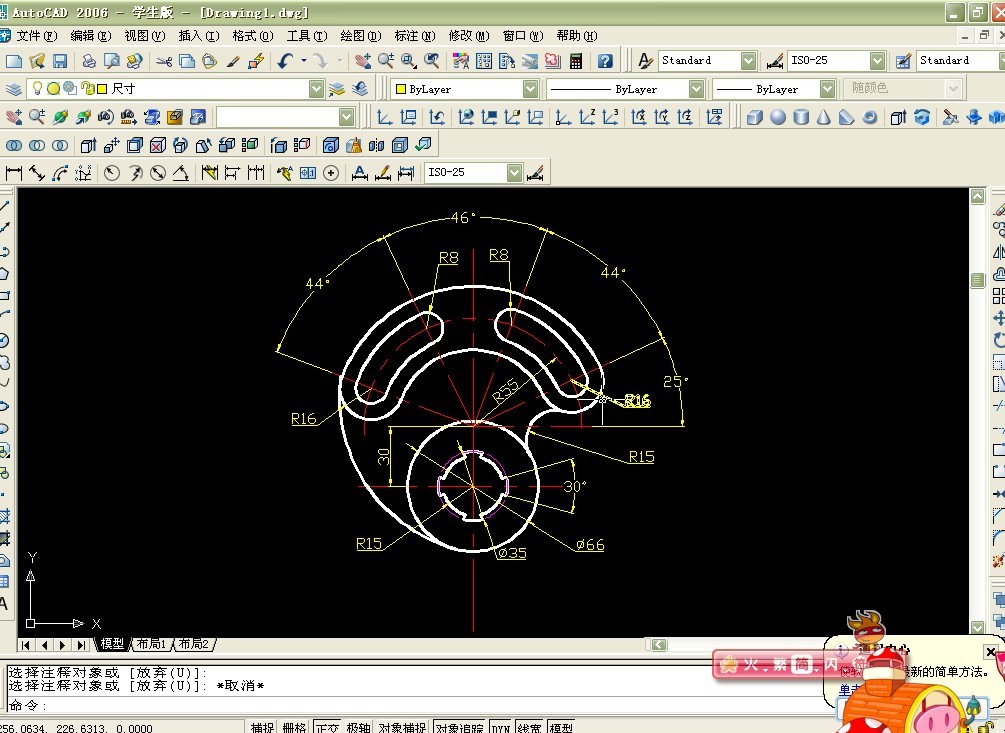Select the Aligned dimension tool
Screen dimensions: 1005x733
[x=37, y=172]
